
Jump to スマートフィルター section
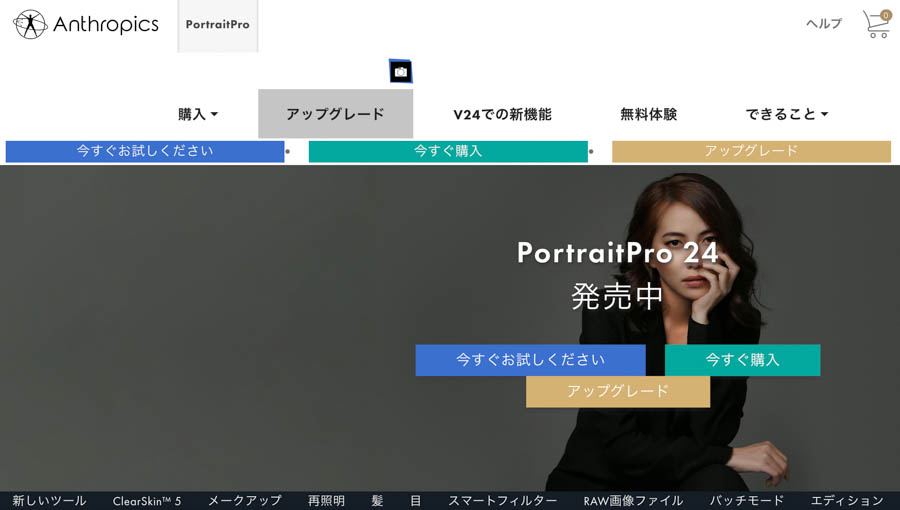point(502,501)
